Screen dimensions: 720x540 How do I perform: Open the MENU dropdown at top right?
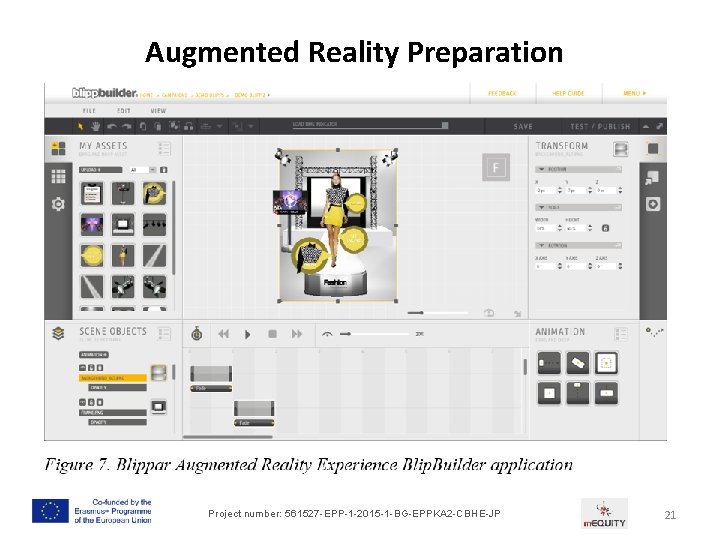(635, 93)
